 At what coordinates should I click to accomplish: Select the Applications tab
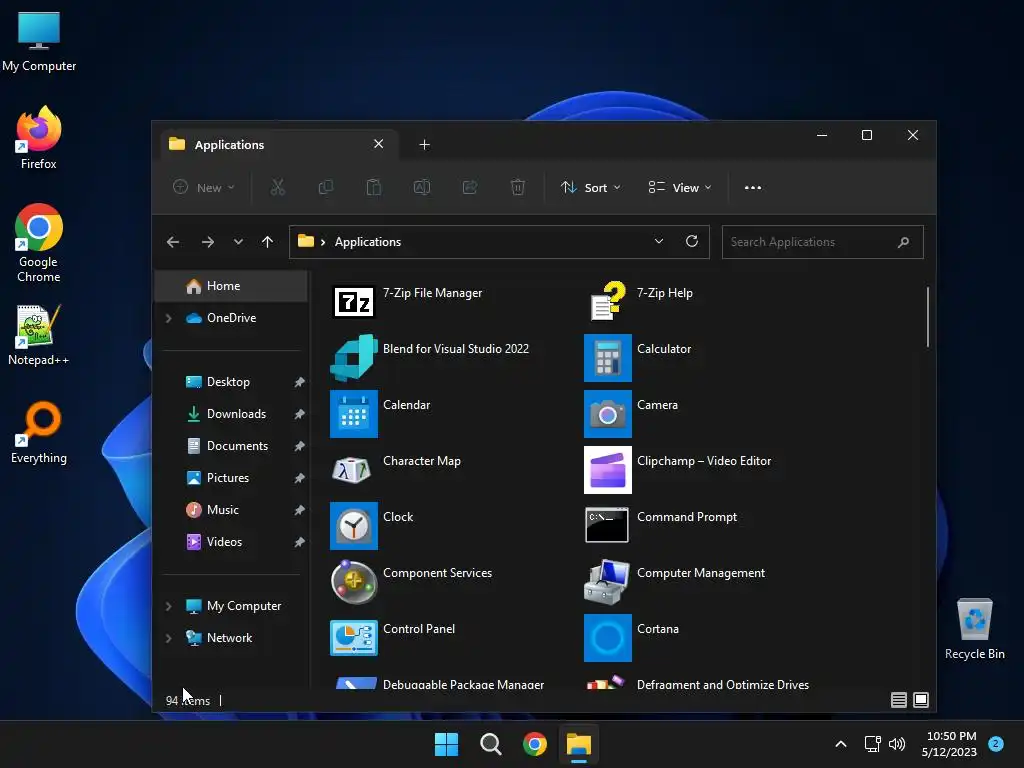point(280,144)
